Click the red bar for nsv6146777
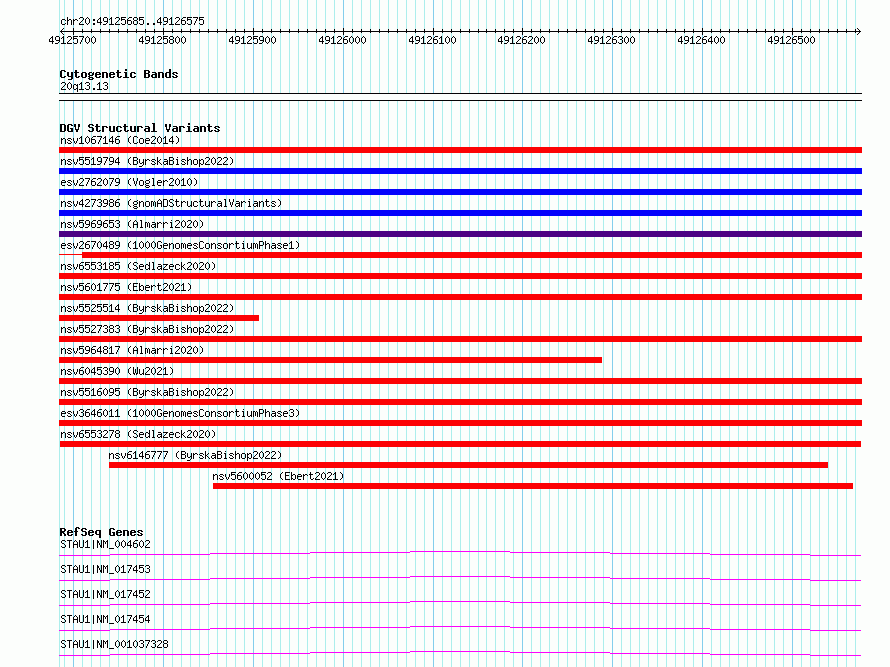The width and height of the screenshot is (890, 667). (x=468, y=465)
